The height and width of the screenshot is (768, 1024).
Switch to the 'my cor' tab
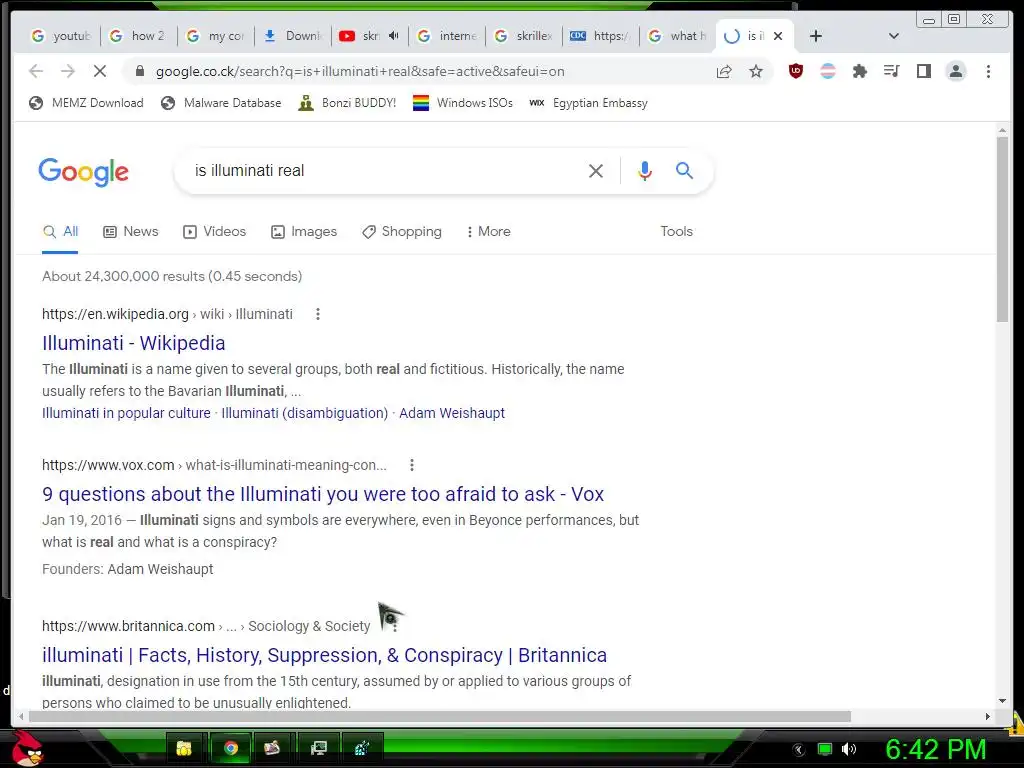point(216,36)
